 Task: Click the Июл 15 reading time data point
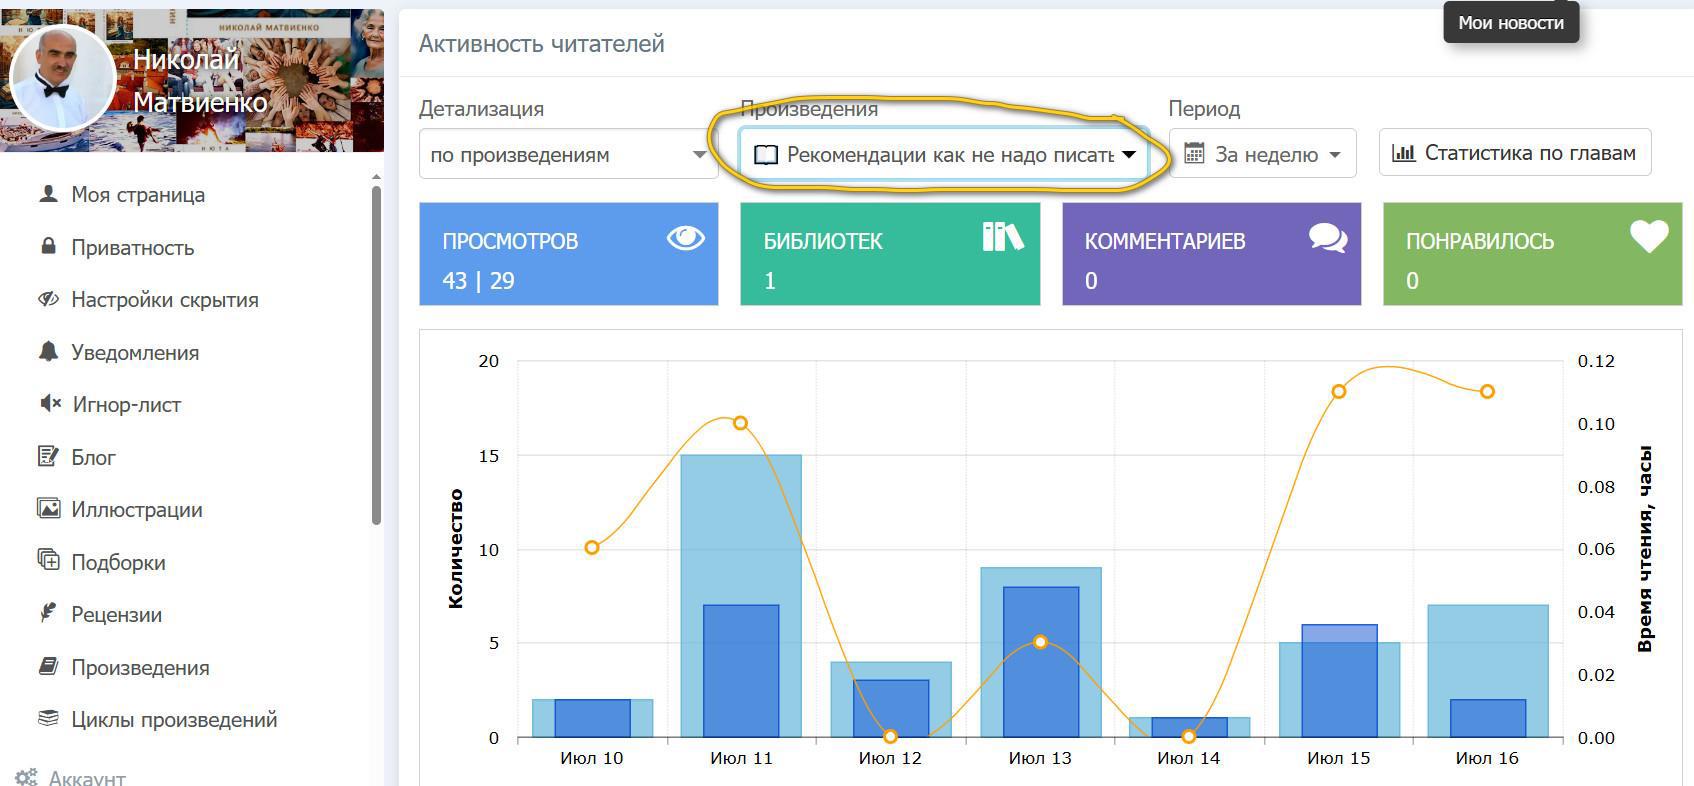tap(1338, 391)
